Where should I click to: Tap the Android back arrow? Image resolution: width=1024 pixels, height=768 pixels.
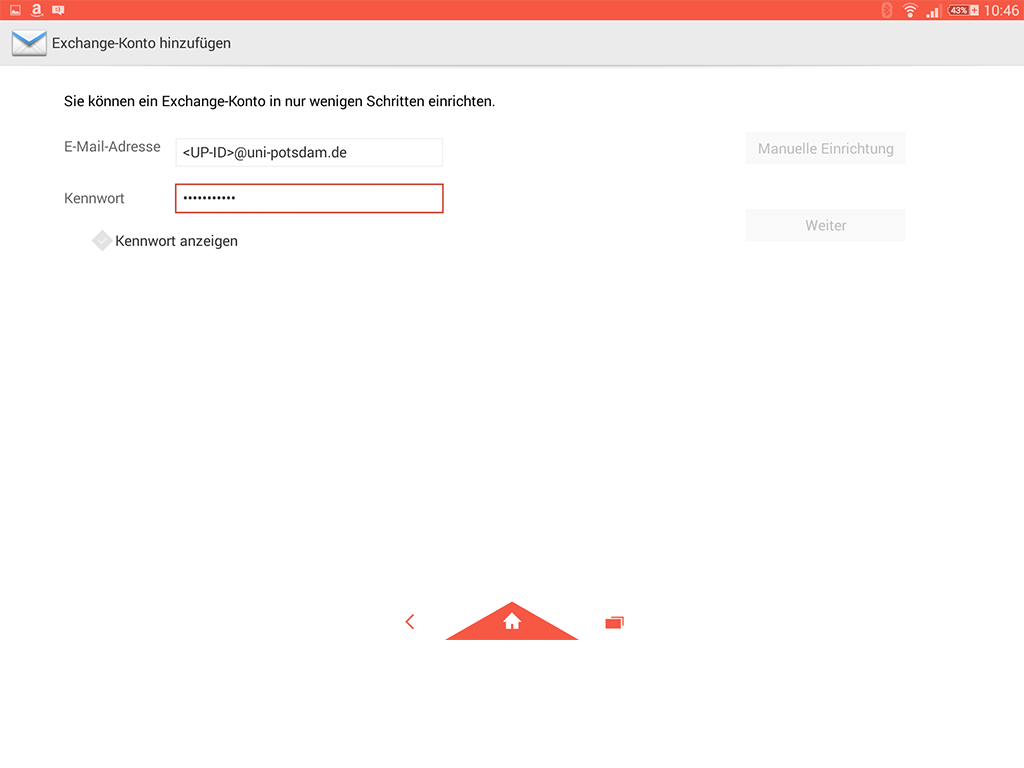click(x=410, y=622)
